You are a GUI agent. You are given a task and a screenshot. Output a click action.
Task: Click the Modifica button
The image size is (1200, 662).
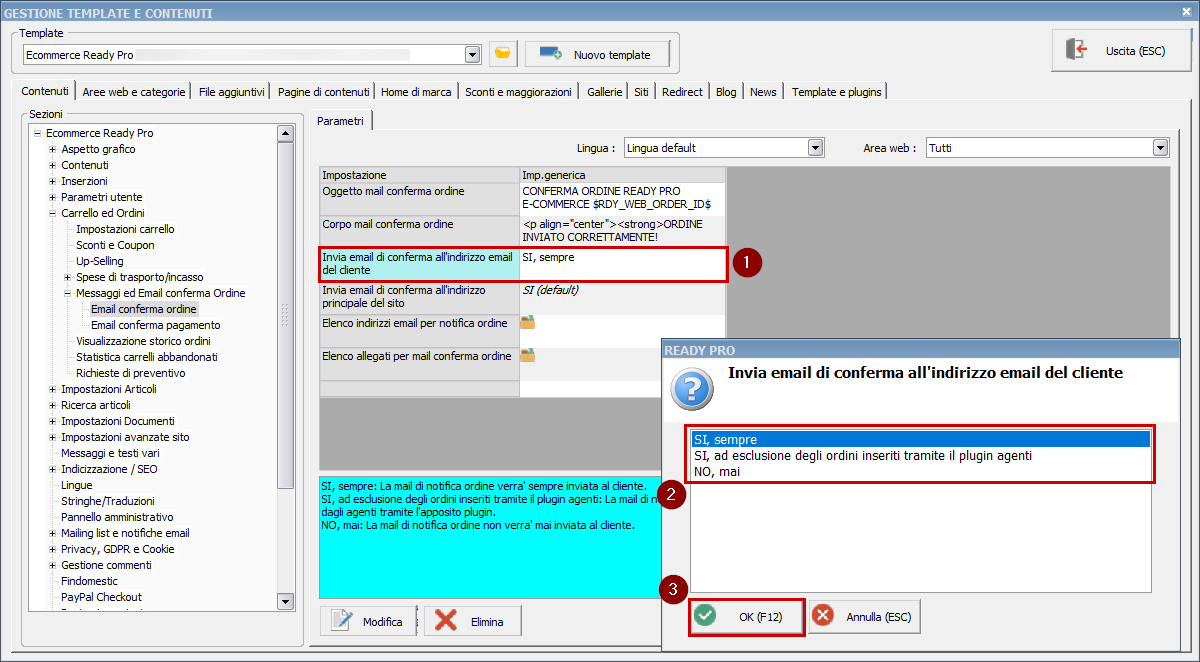point(370,621)
